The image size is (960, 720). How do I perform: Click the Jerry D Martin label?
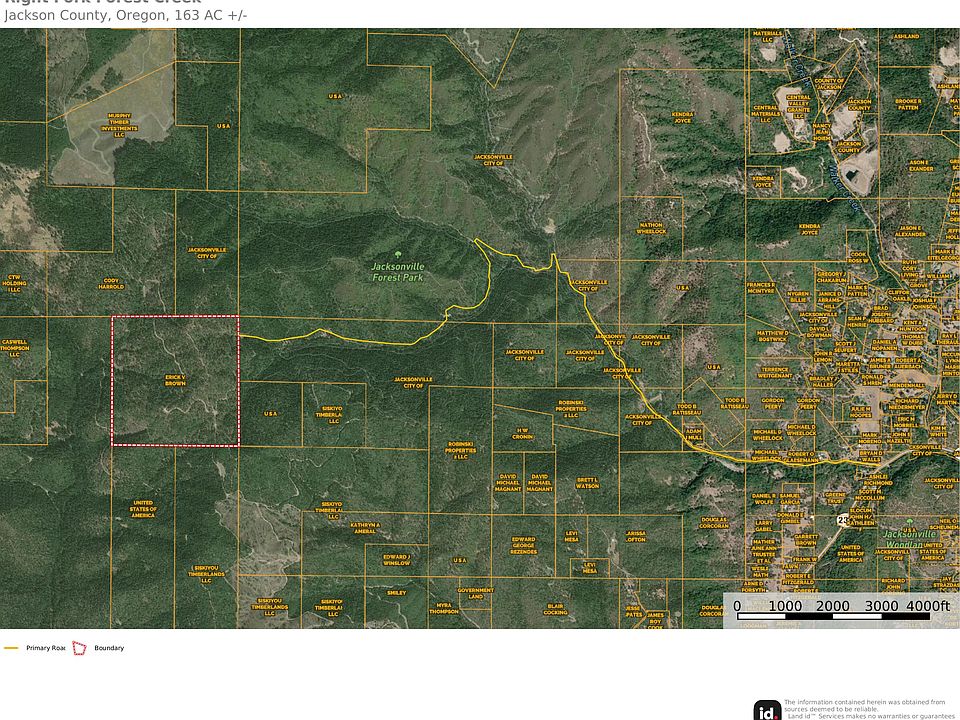[947, 399]
